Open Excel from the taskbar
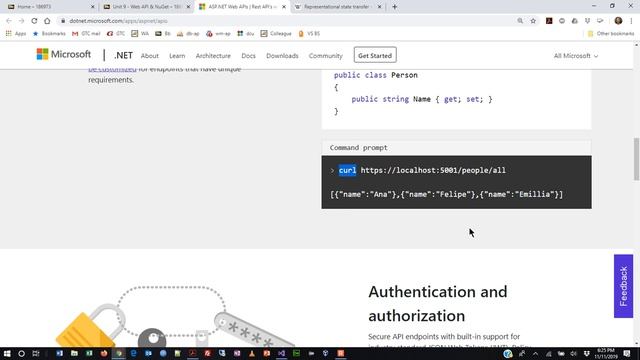 tap(89, 353)
